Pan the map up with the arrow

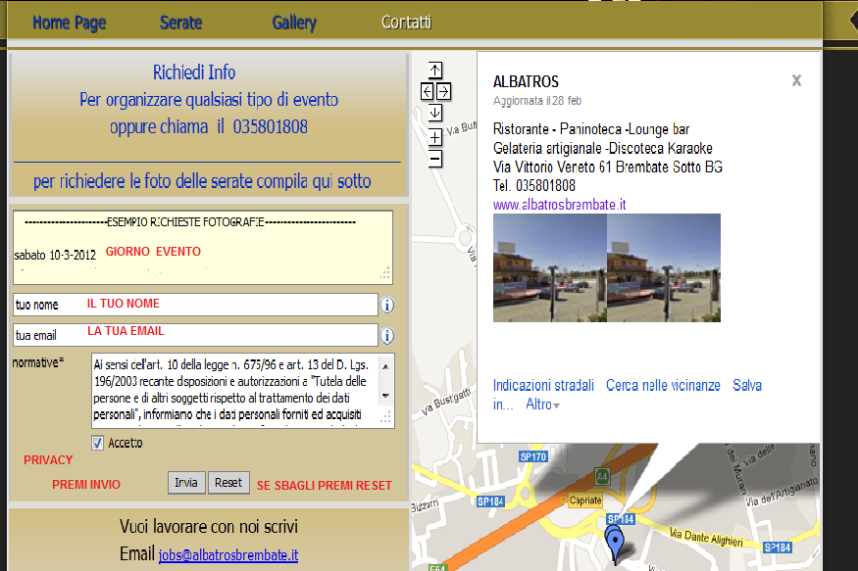click(x=435, y=70)
